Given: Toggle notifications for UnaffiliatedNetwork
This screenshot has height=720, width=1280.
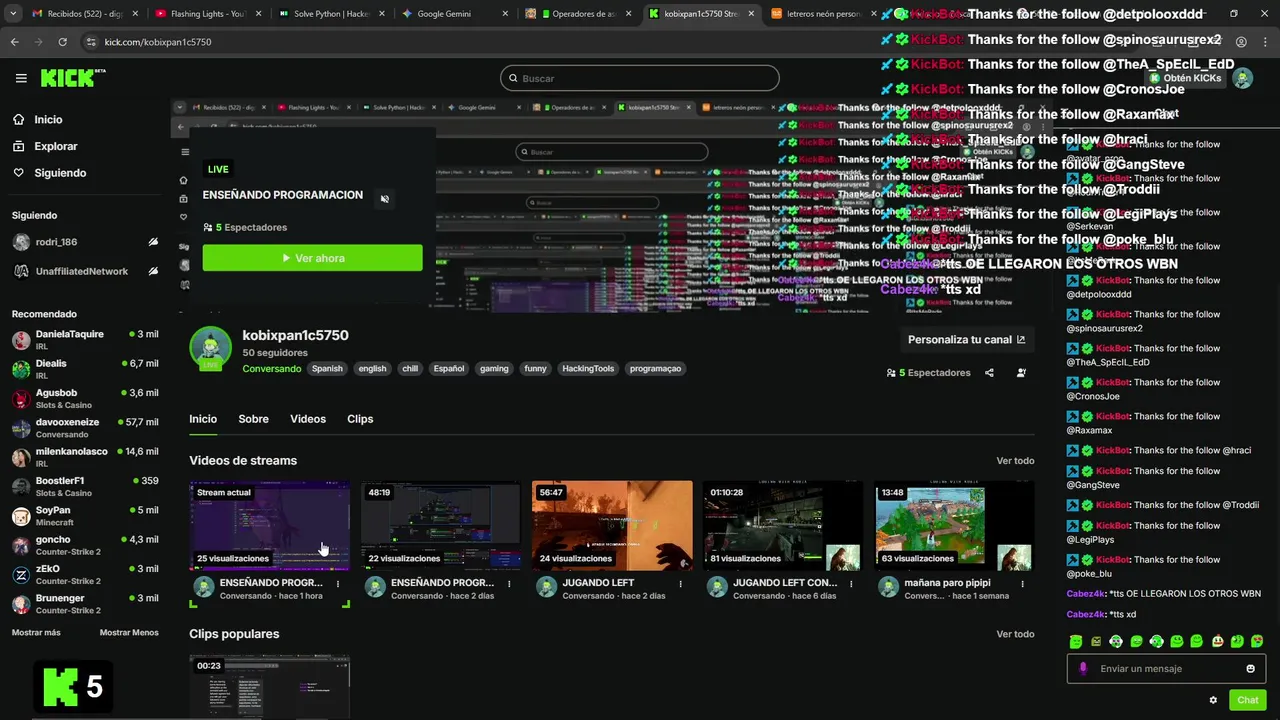Looking at the screenshot, I should coord(153,271).
